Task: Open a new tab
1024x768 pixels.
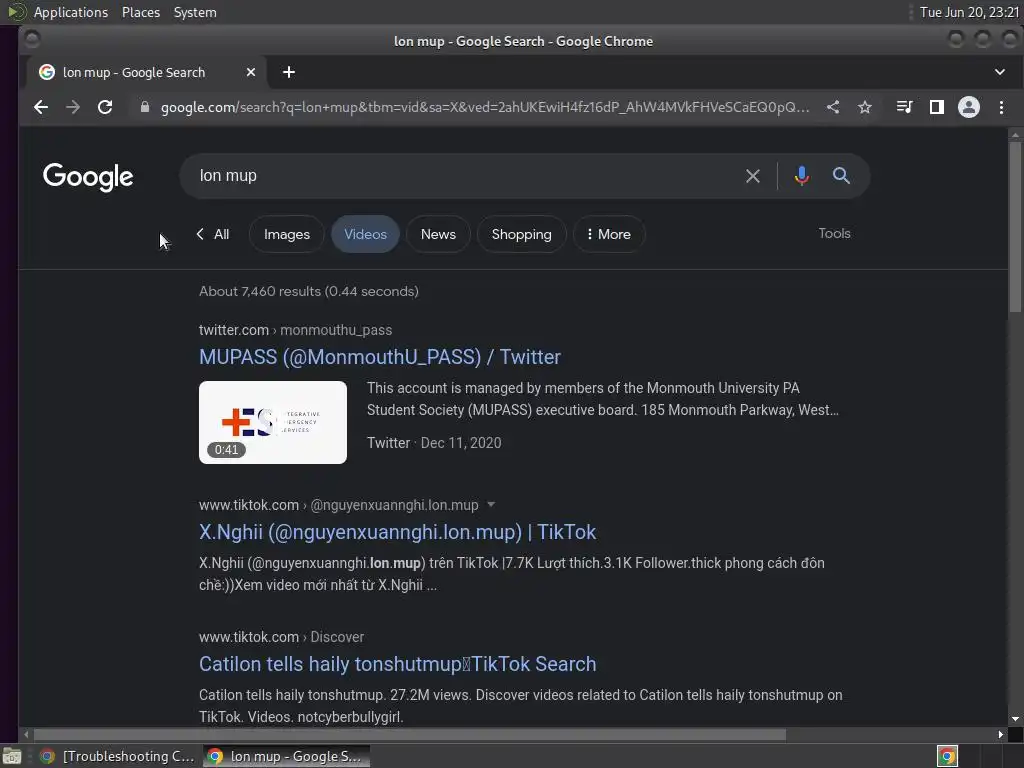Action: click(289, 72)
